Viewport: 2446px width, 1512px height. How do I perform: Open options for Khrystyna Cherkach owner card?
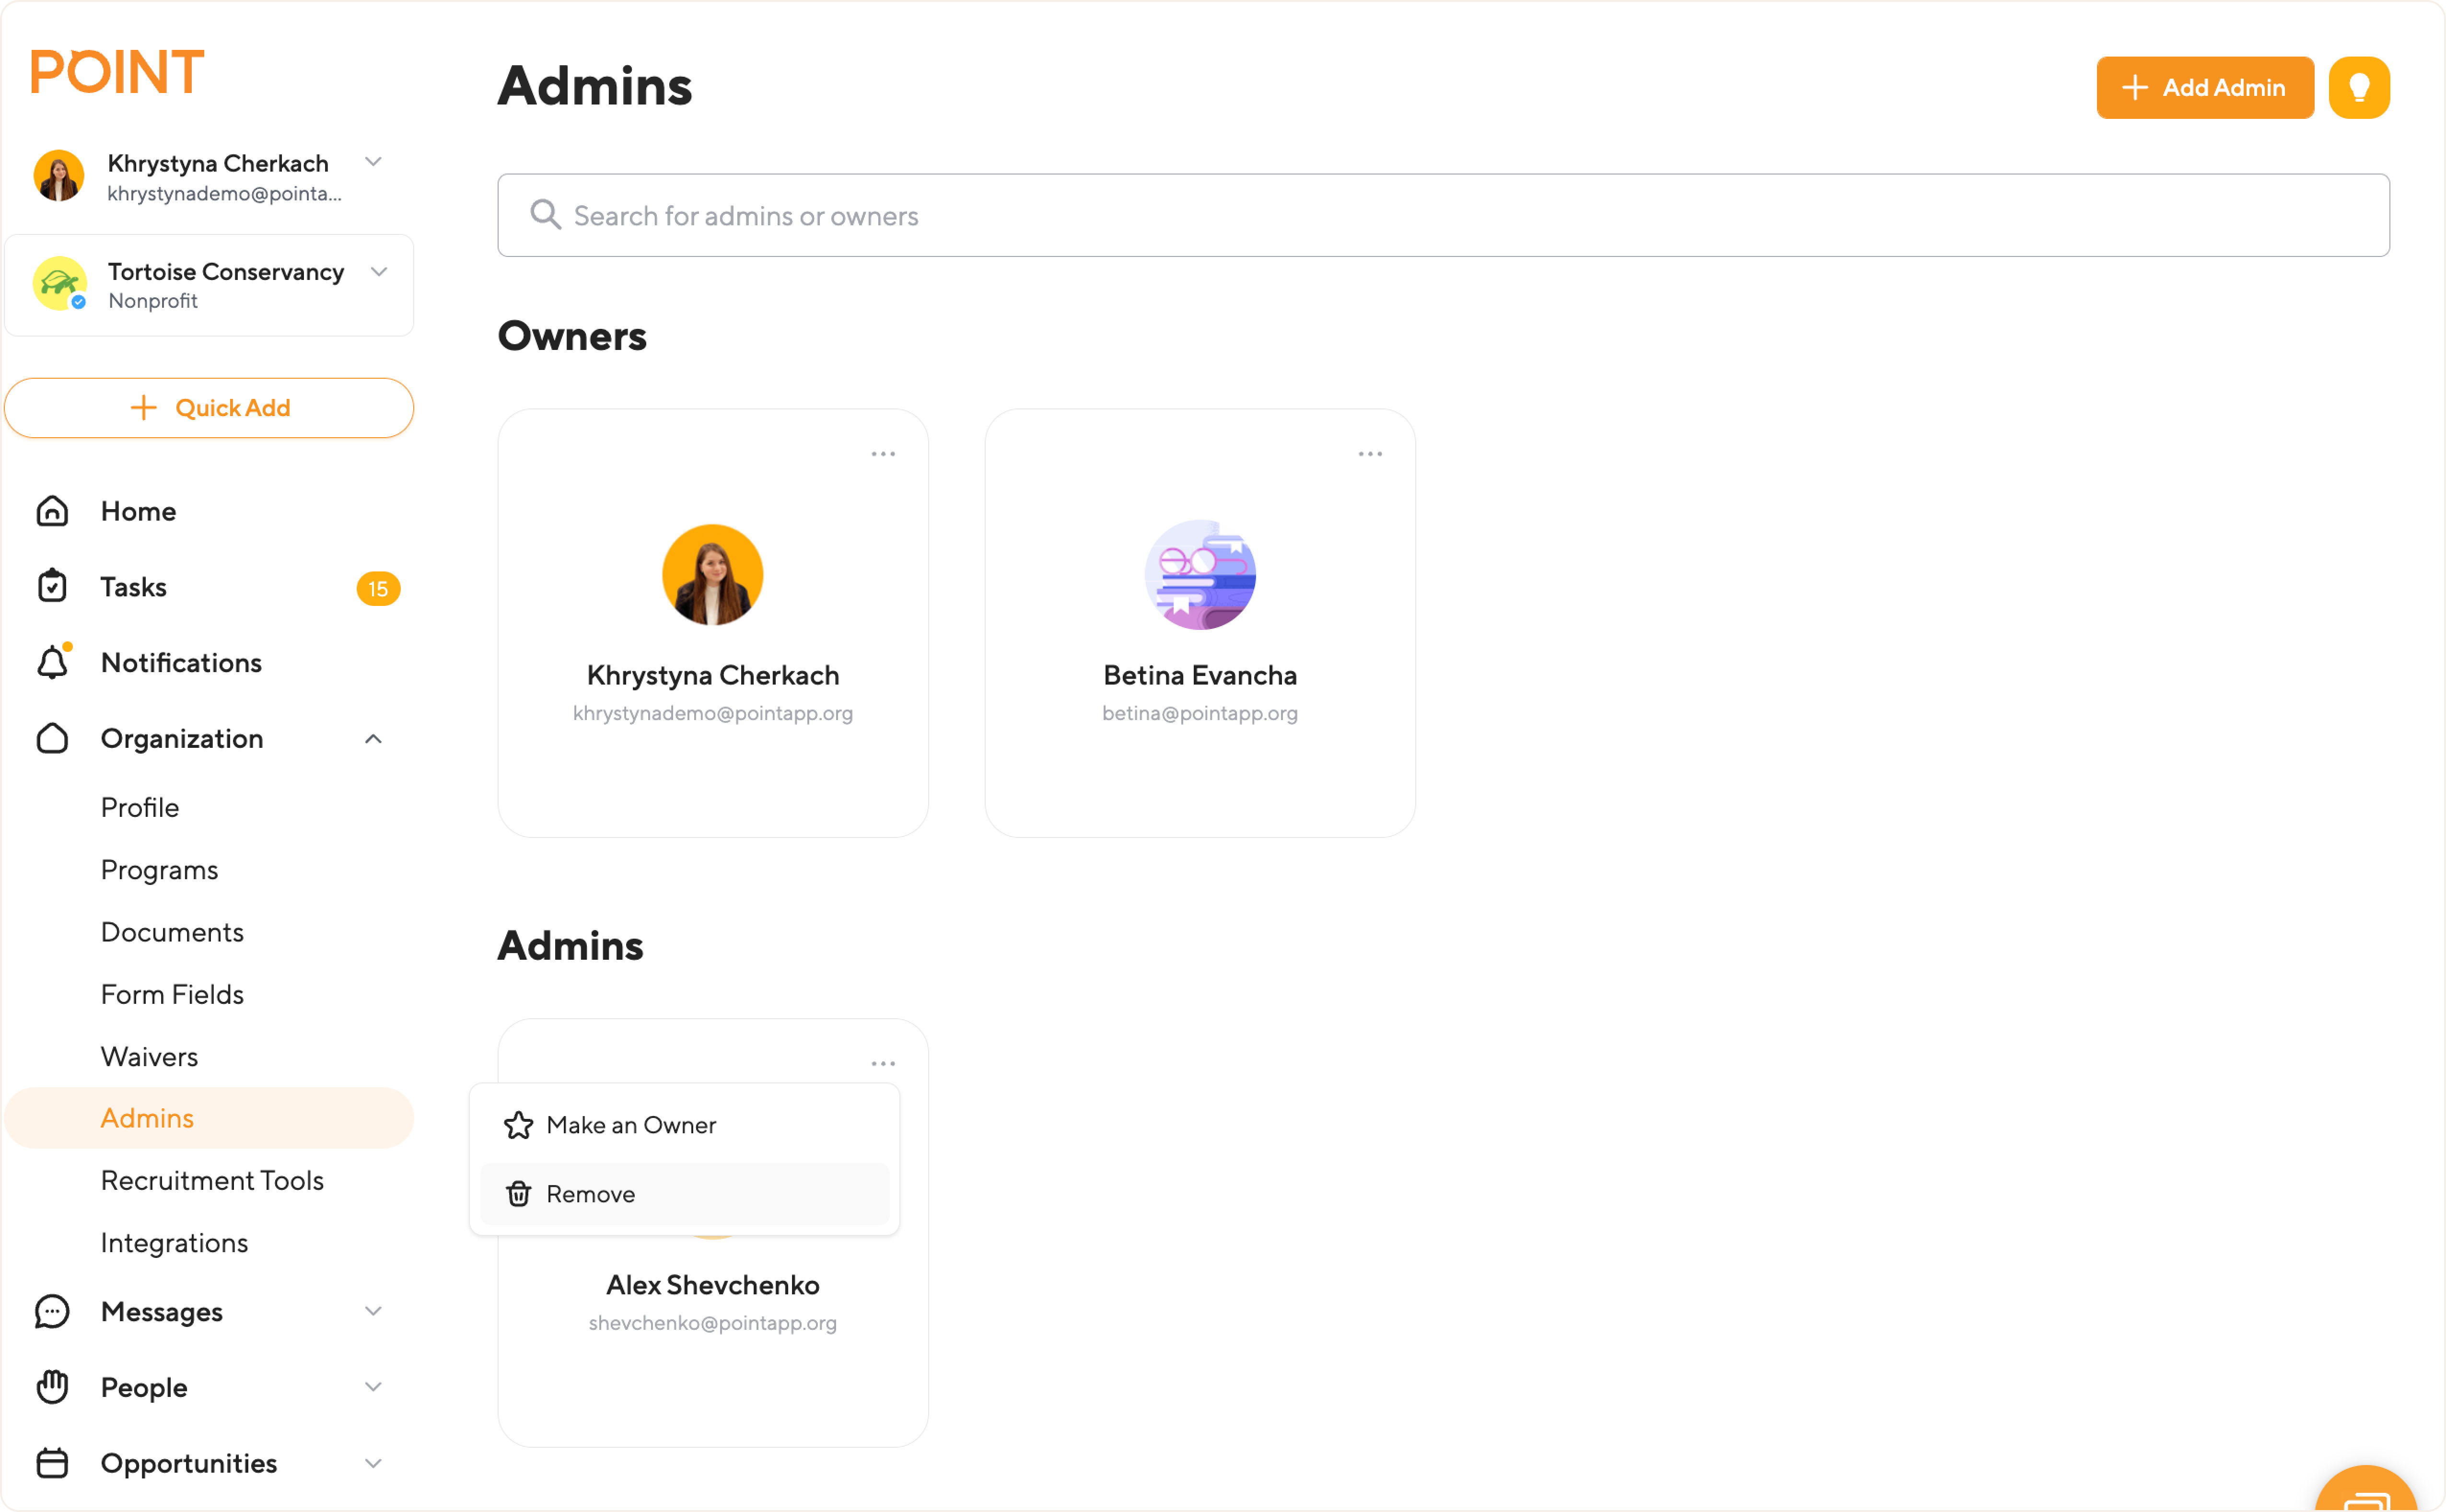click(x=882, y=454)
